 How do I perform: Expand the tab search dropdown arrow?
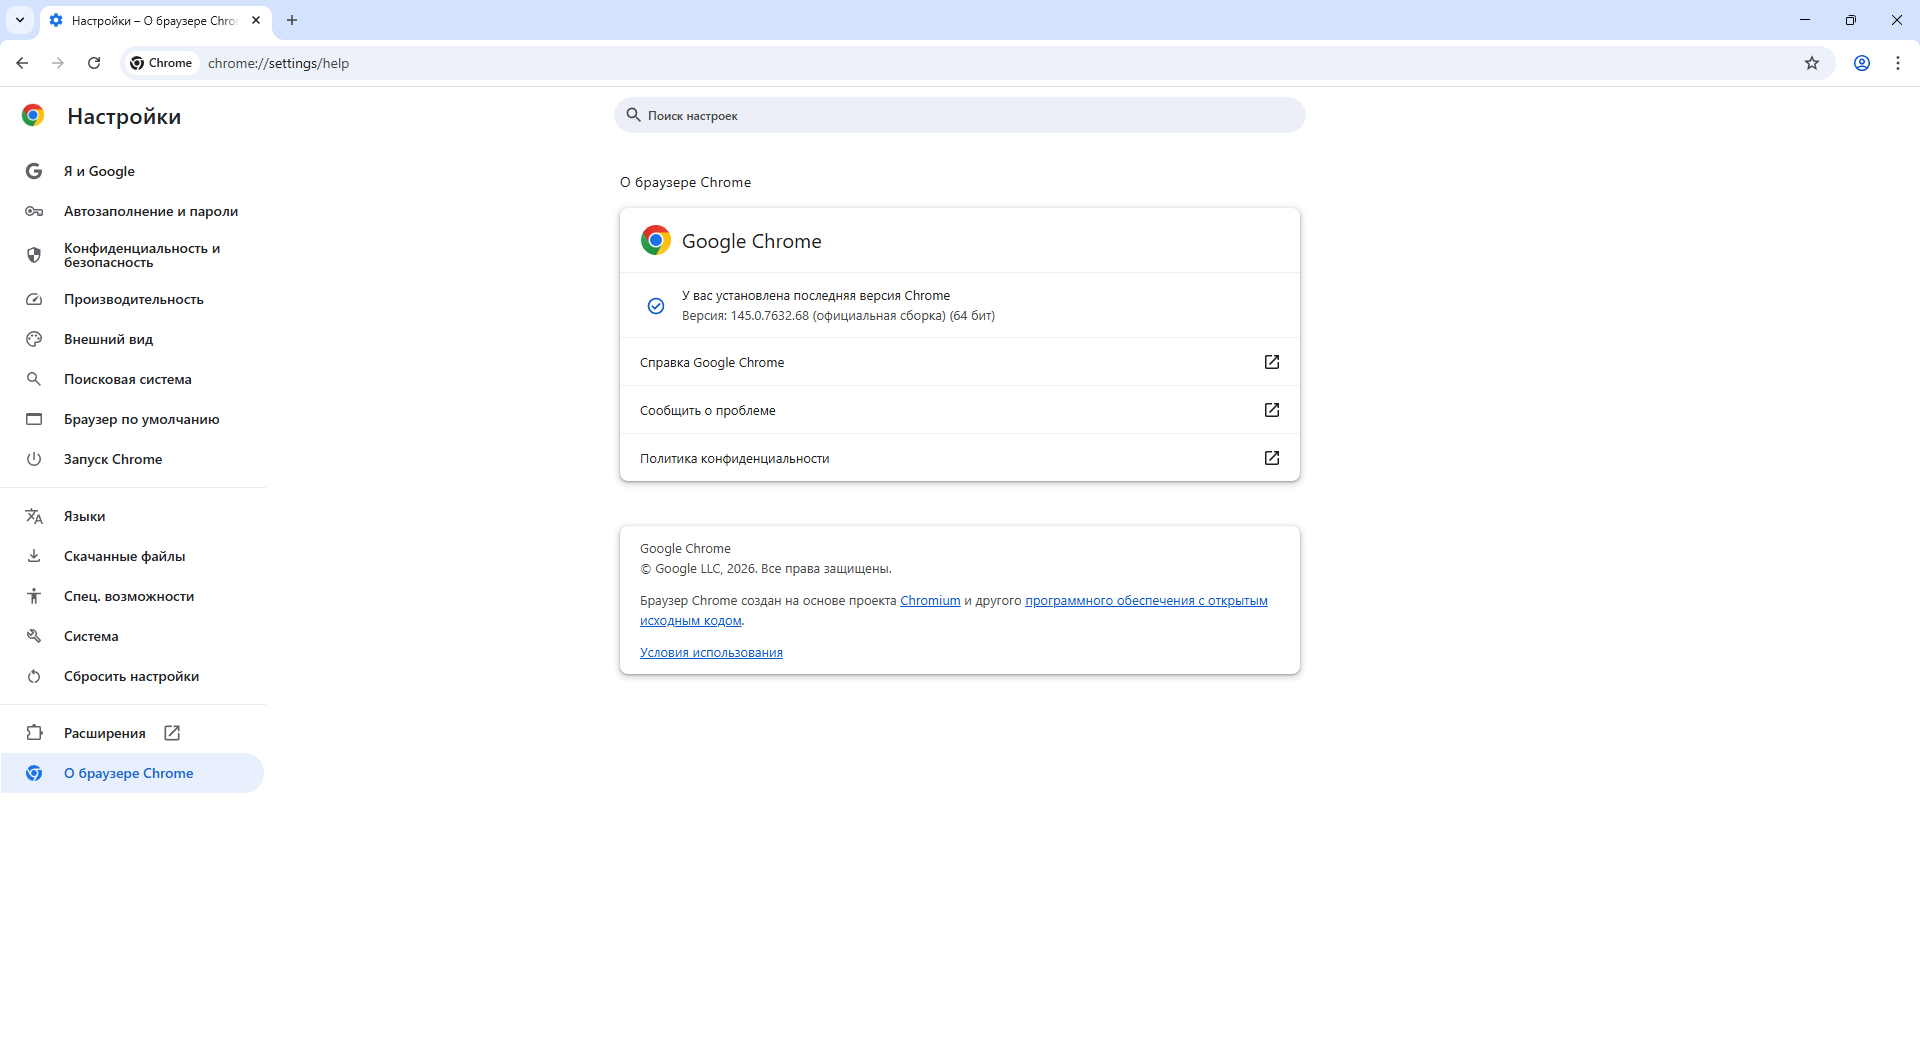pos(20,20)
